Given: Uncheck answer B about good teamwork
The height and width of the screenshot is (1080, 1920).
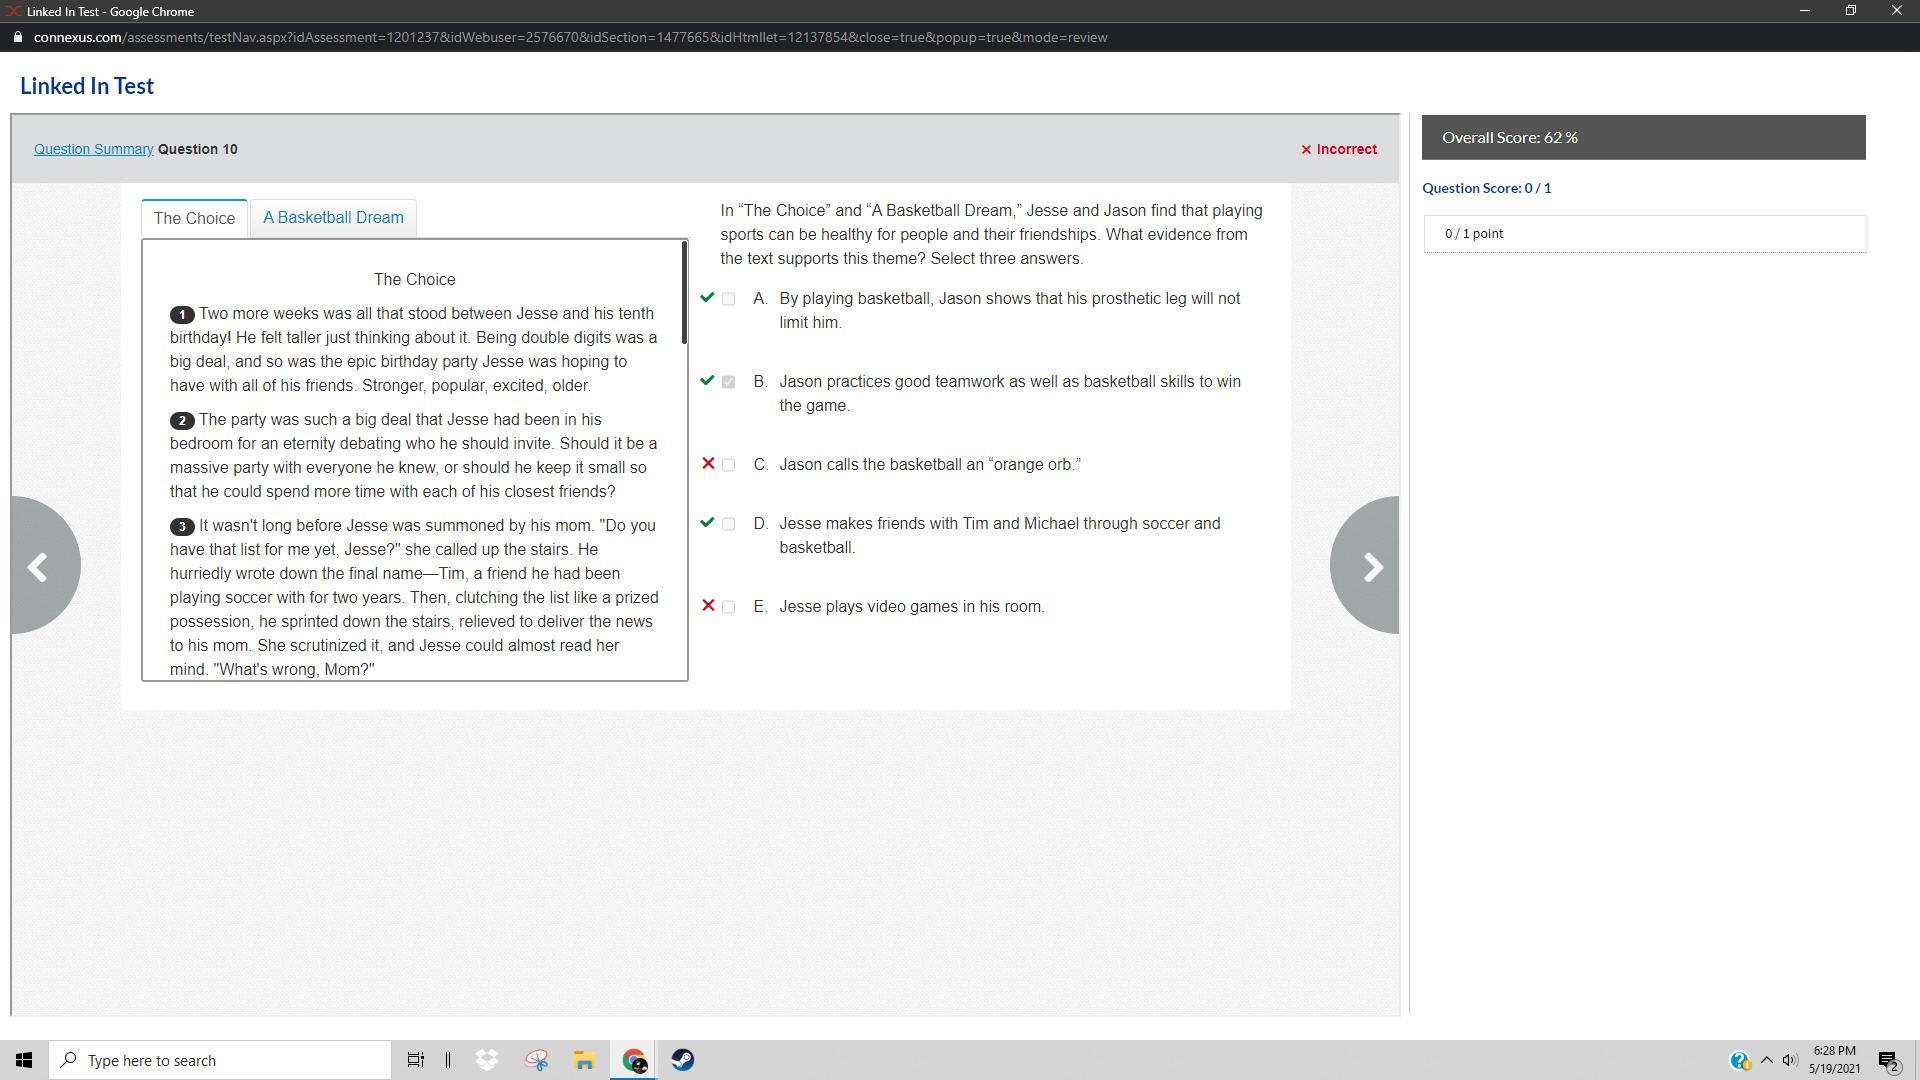Looking at the screenshot, I should (728, 382).
